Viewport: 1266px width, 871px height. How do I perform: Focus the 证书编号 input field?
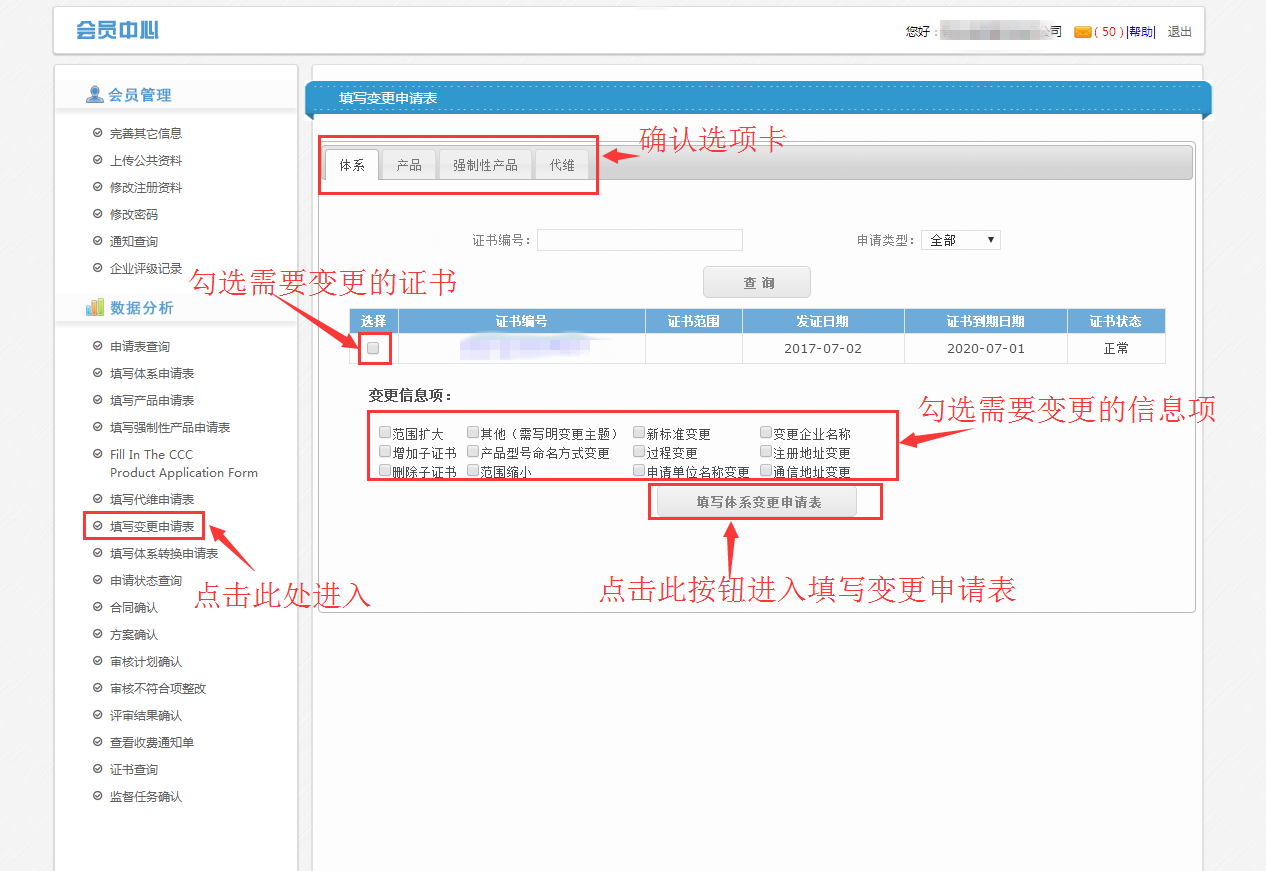coord(640,240)
